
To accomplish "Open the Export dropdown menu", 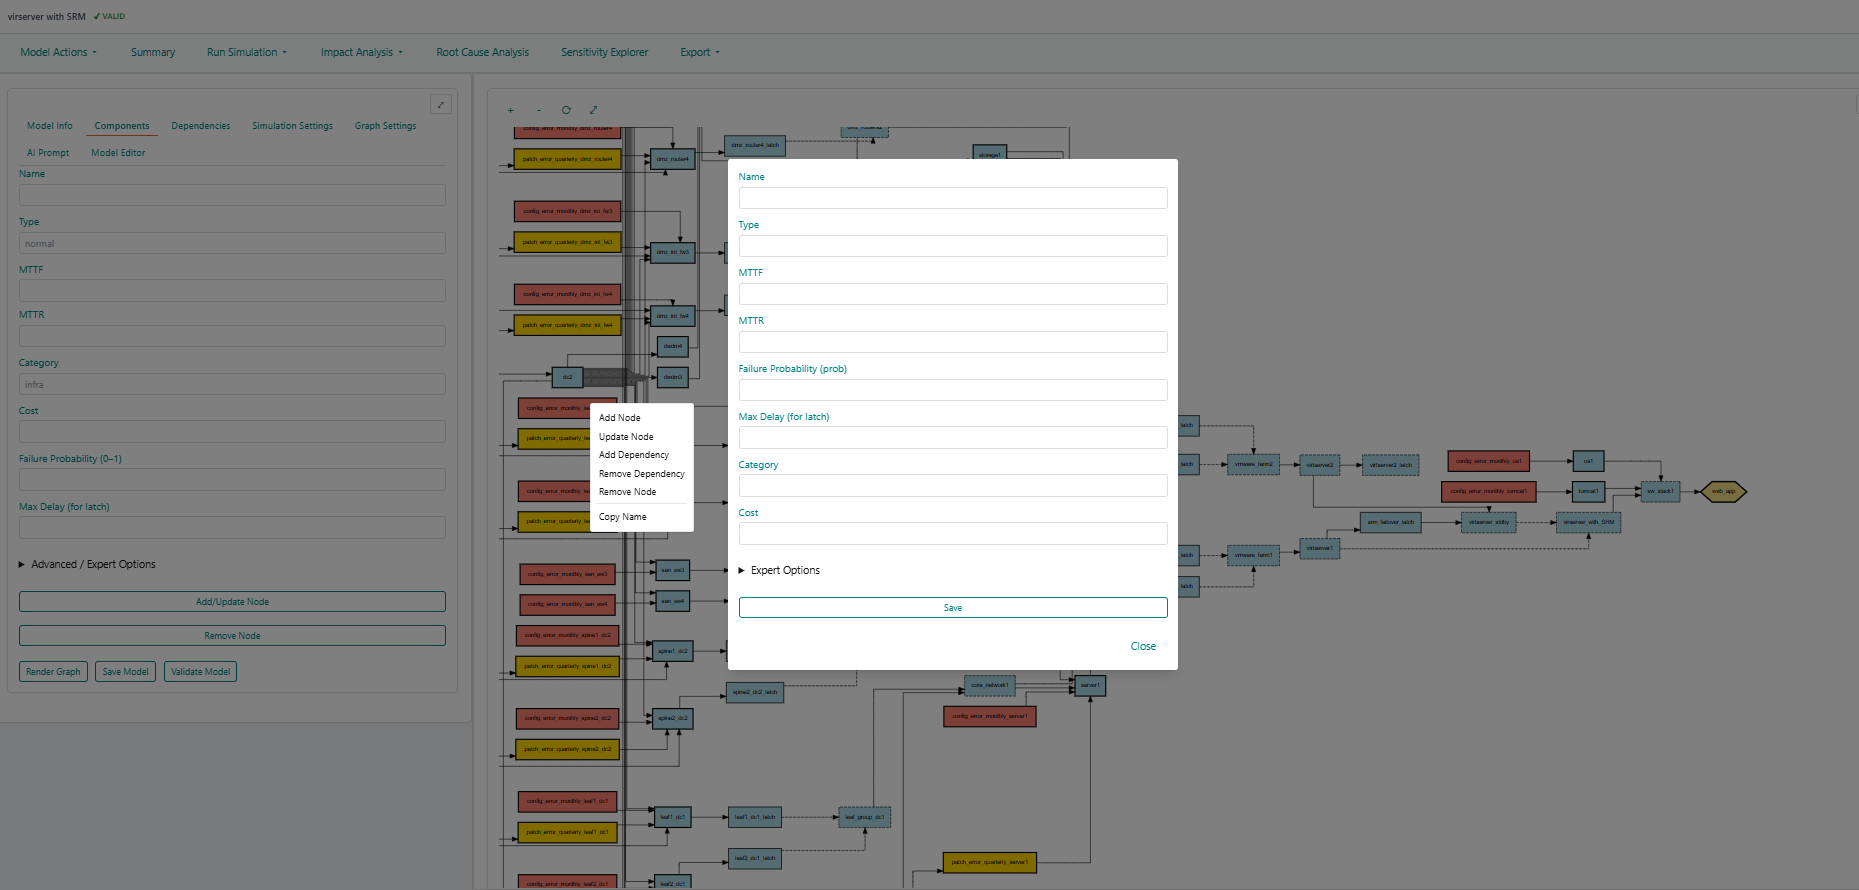I will 699,52.
